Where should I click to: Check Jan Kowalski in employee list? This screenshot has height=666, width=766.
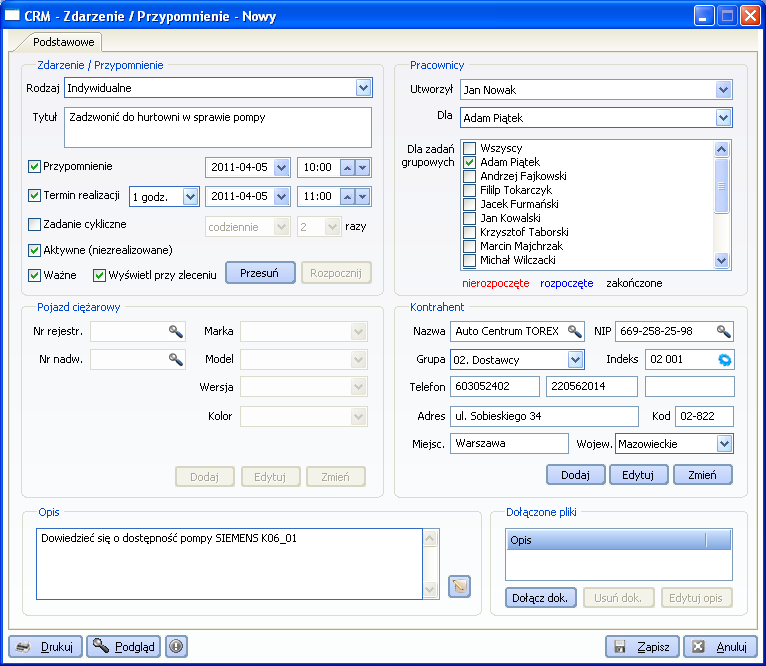pyautogui.click(x=469, y=218)
